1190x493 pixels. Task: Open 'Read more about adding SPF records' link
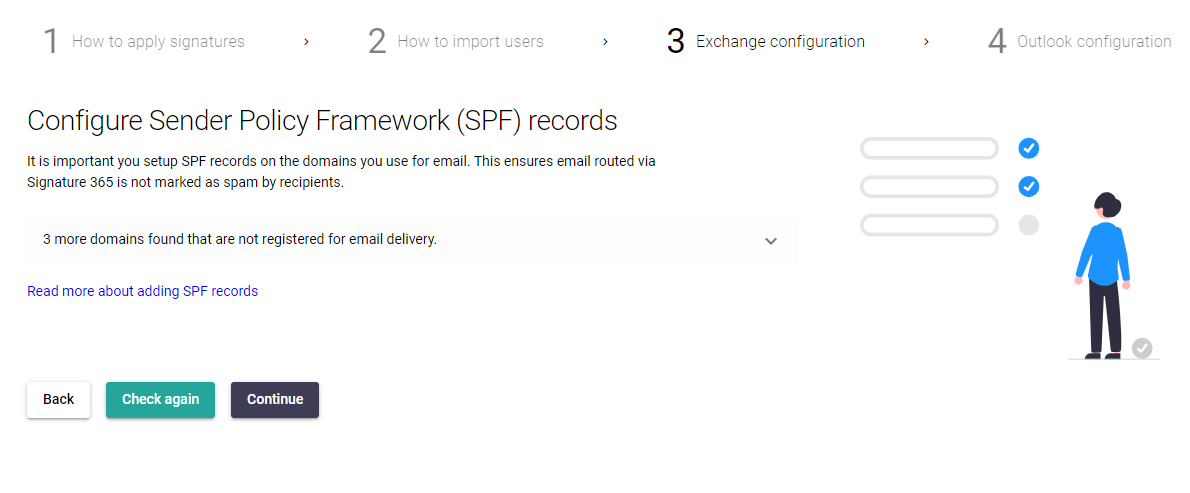click(x=143, y=291)
